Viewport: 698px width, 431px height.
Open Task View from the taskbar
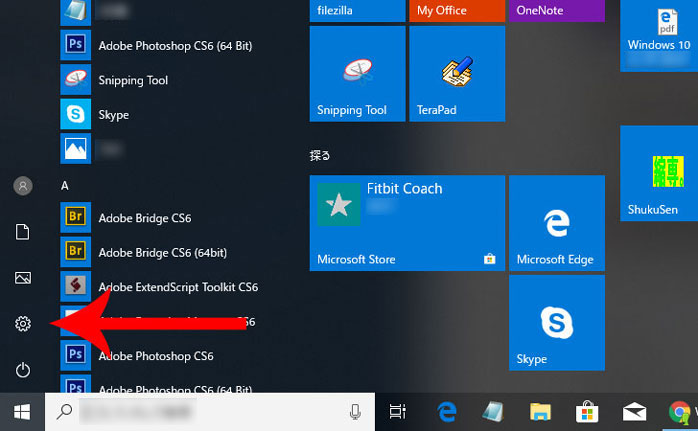397,411
